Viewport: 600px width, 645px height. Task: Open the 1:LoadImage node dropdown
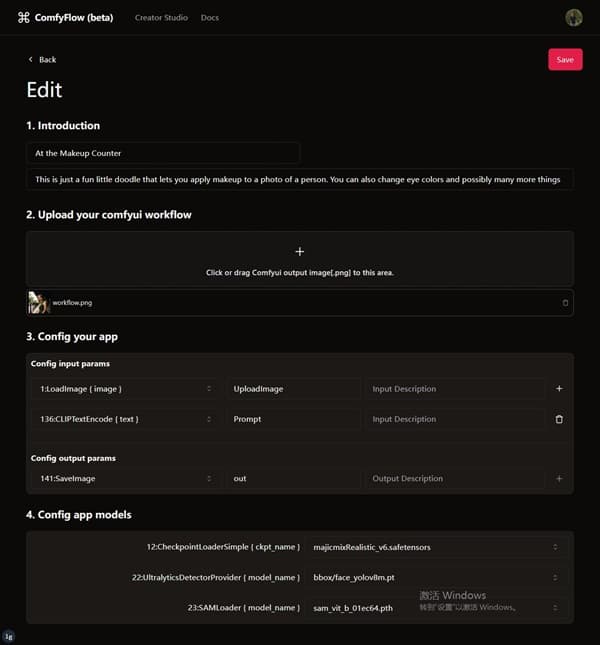pos(125,389)
